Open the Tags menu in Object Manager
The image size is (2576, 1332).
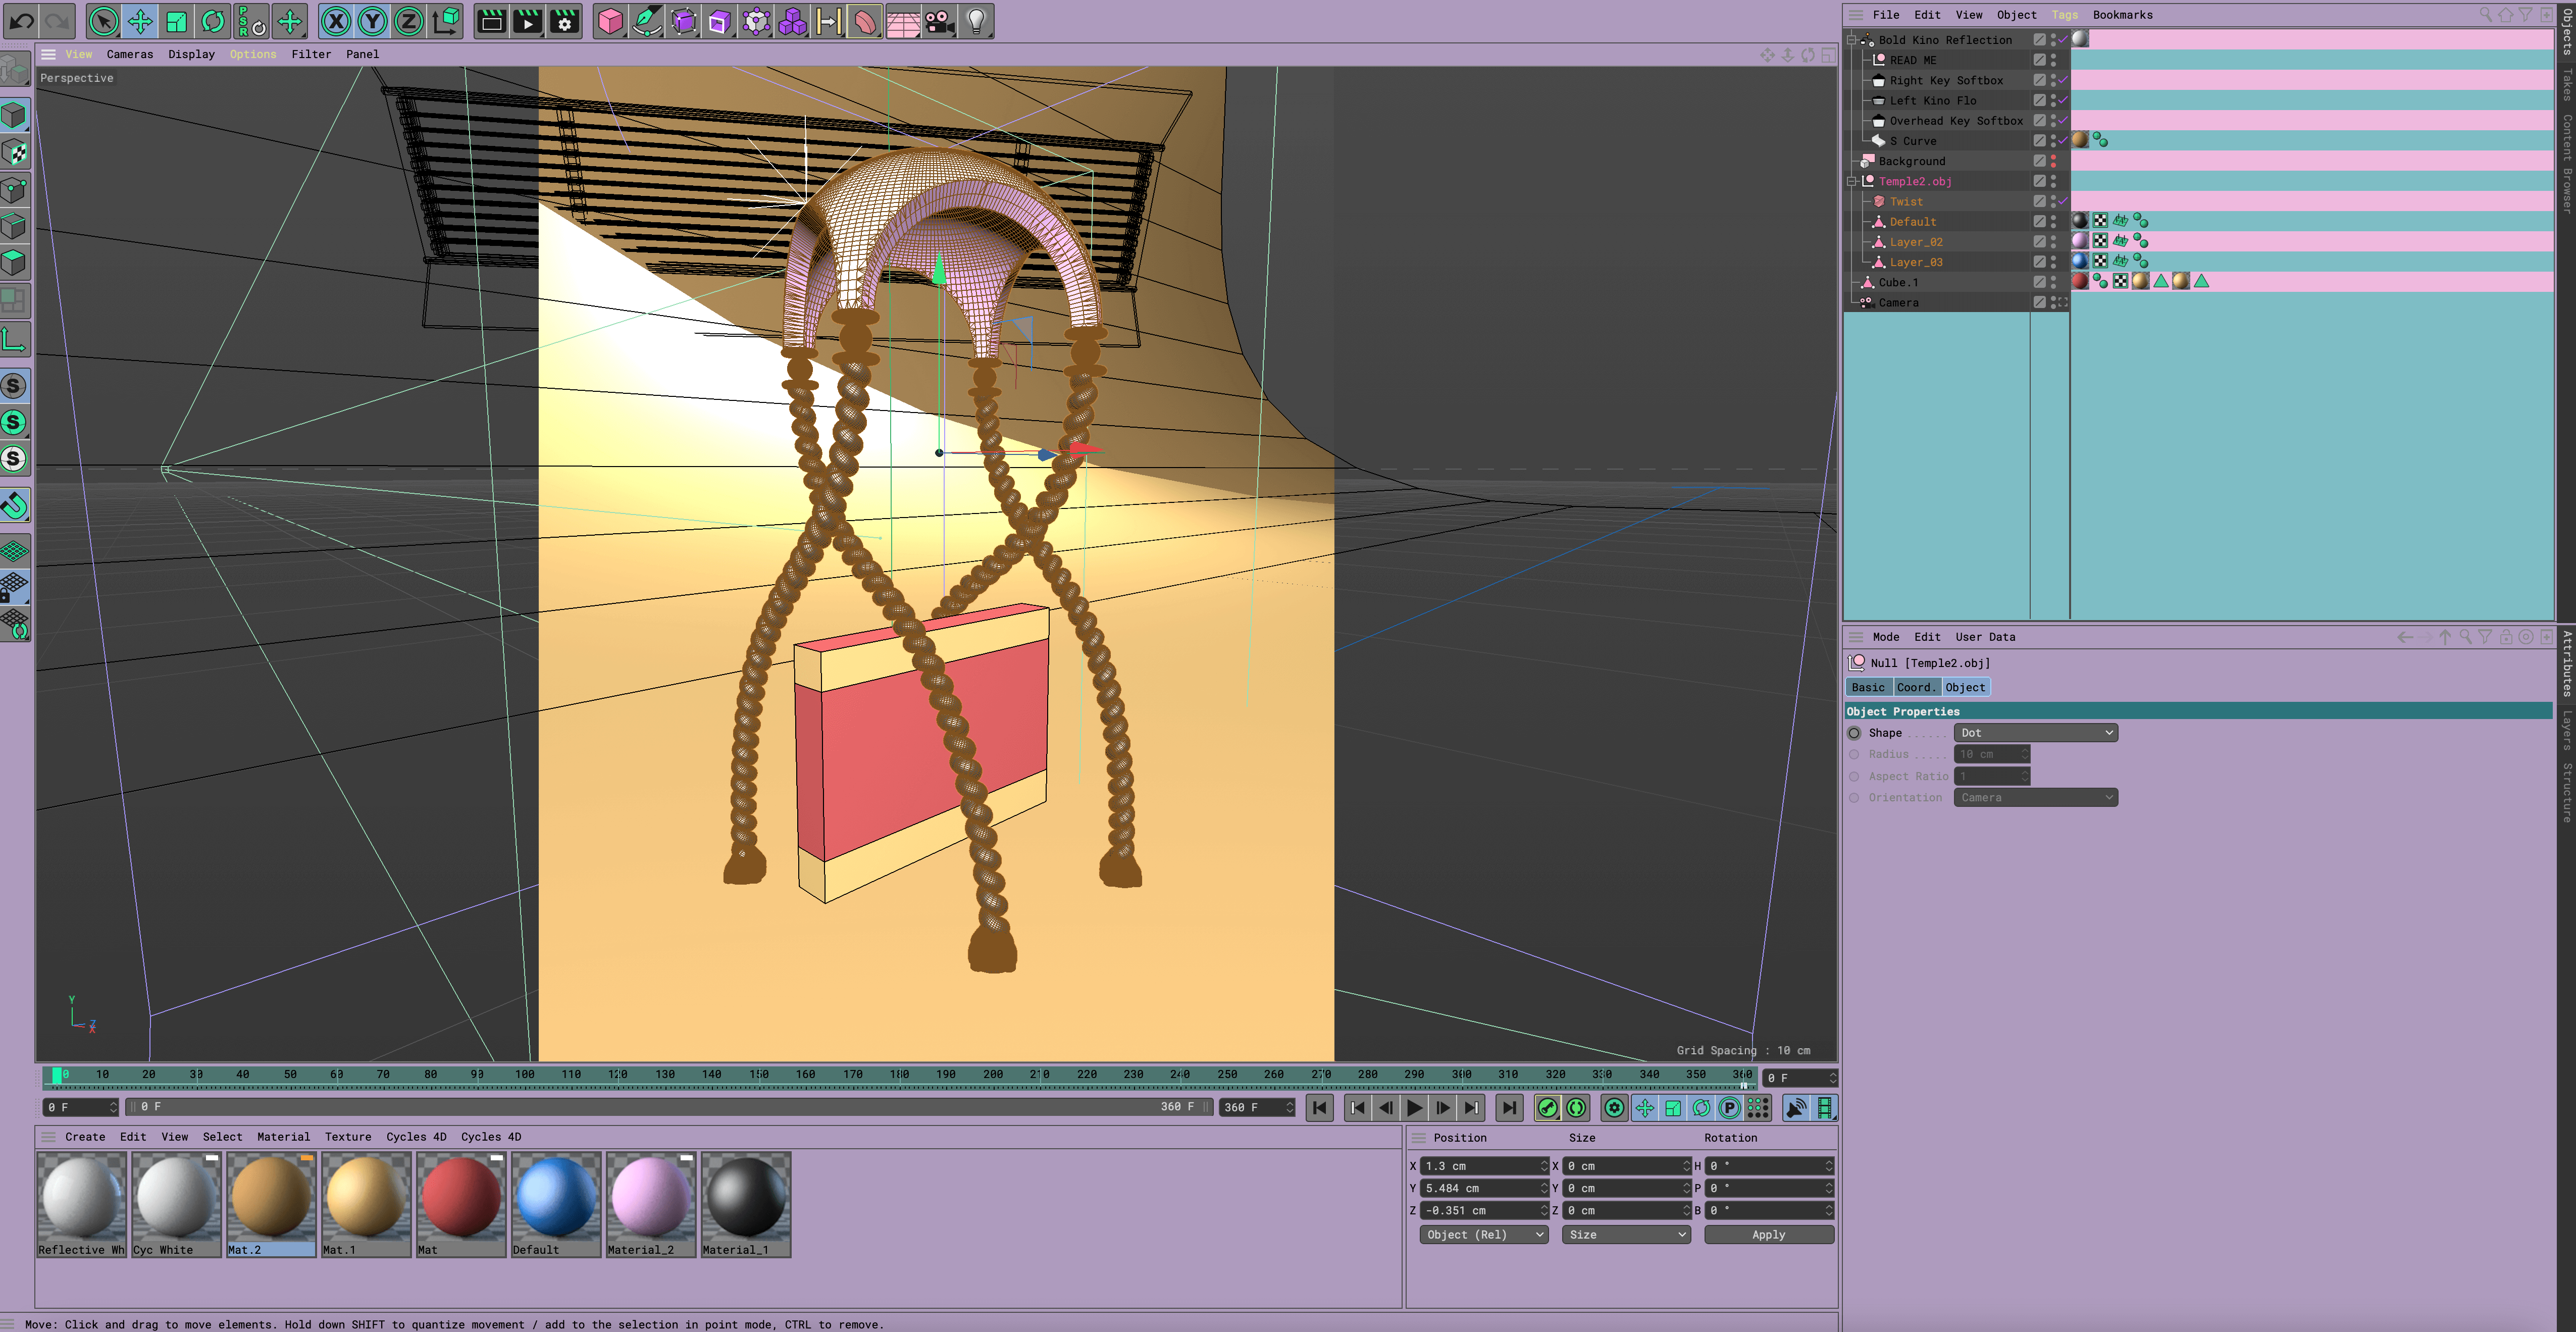tap(2064, 14)
